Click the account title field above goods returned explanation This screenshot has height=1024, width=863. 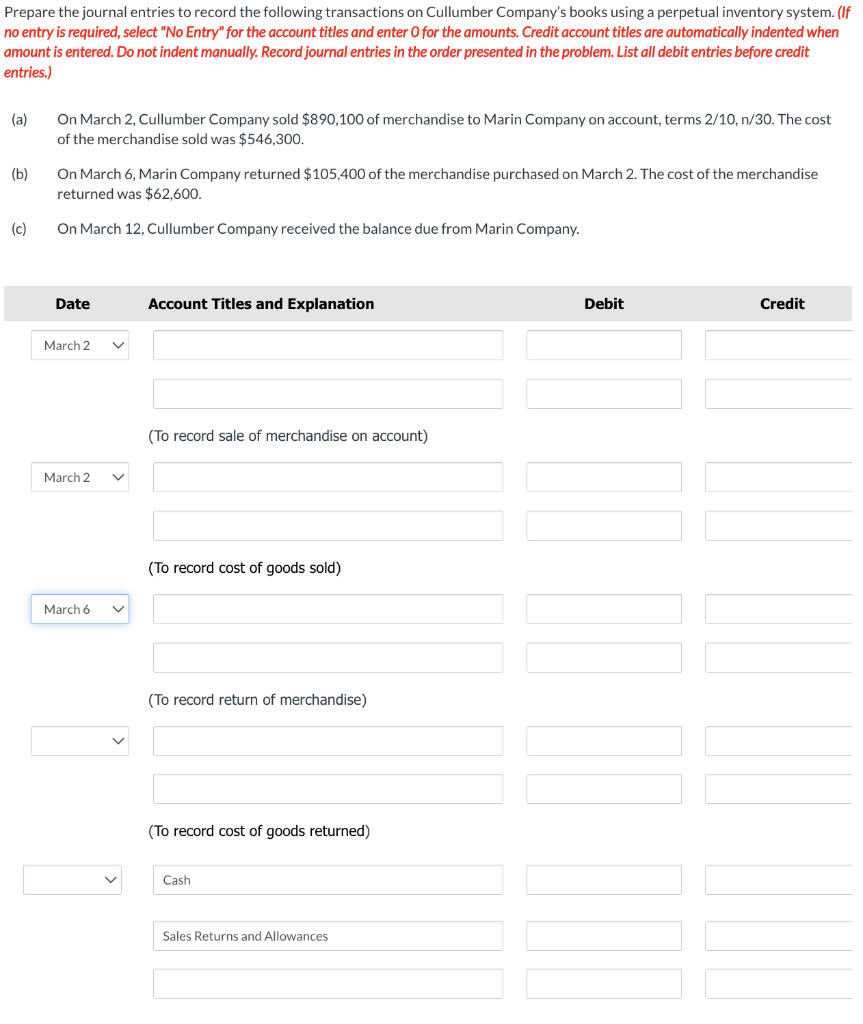pos(327,741)
